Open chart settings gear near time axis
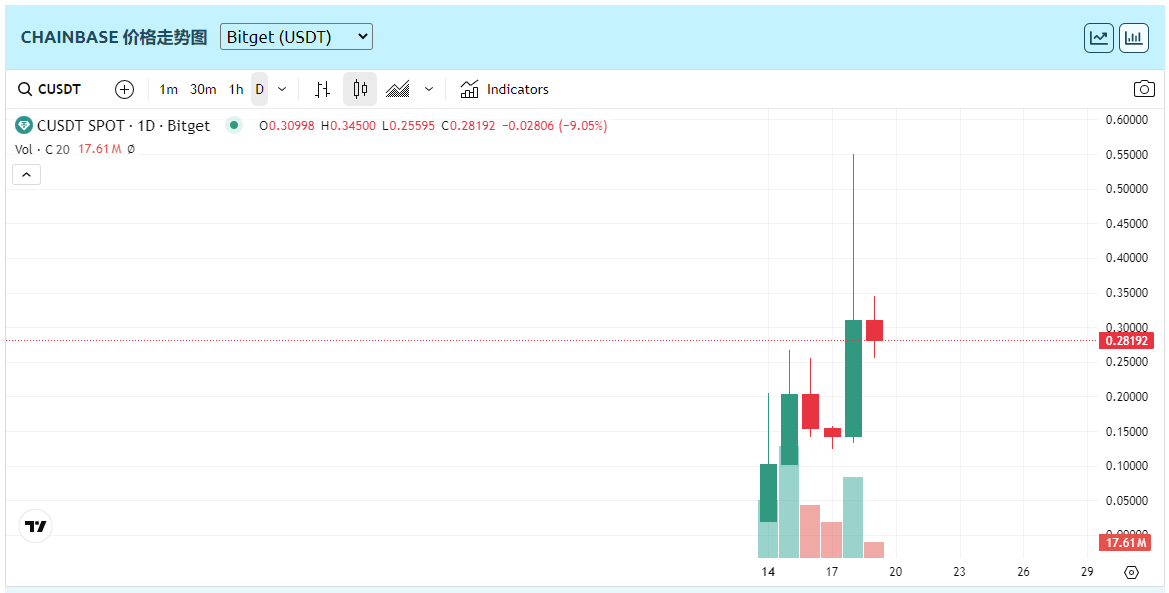This screenshot has height=593, width=1169. point(1132,573)
